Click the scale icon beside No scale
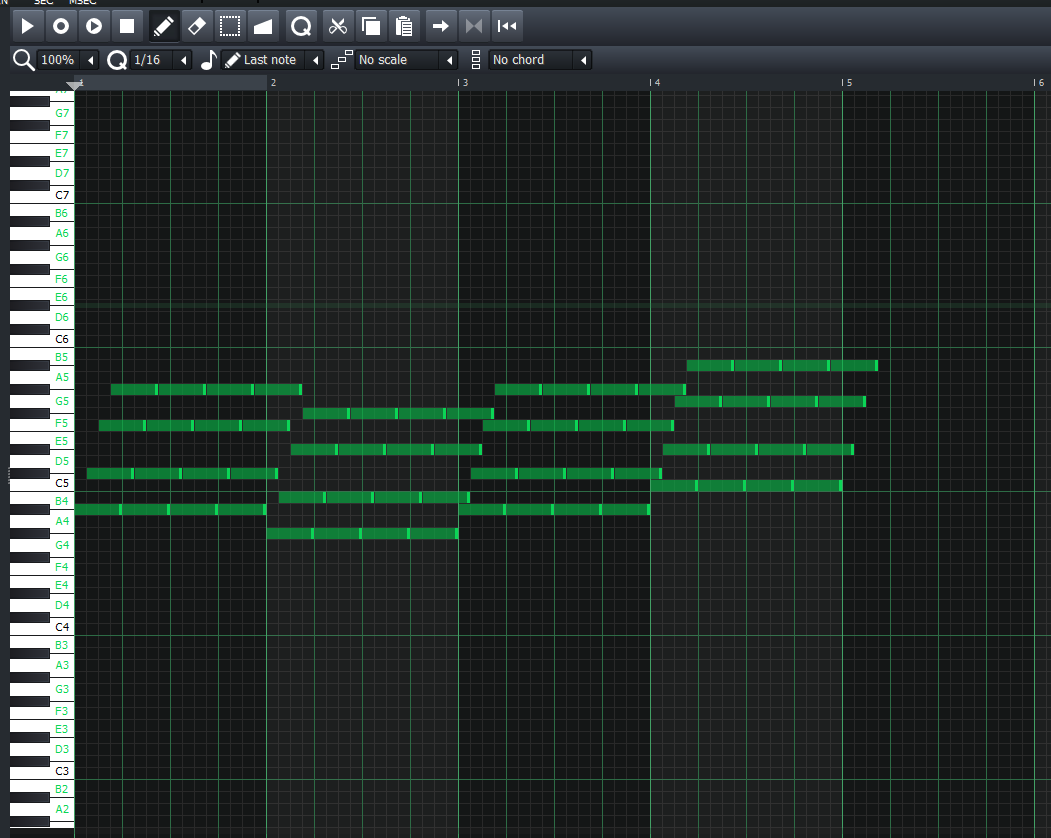This screenshot has height=838, width=1051. pyautogui.click(x=341, y=60)
